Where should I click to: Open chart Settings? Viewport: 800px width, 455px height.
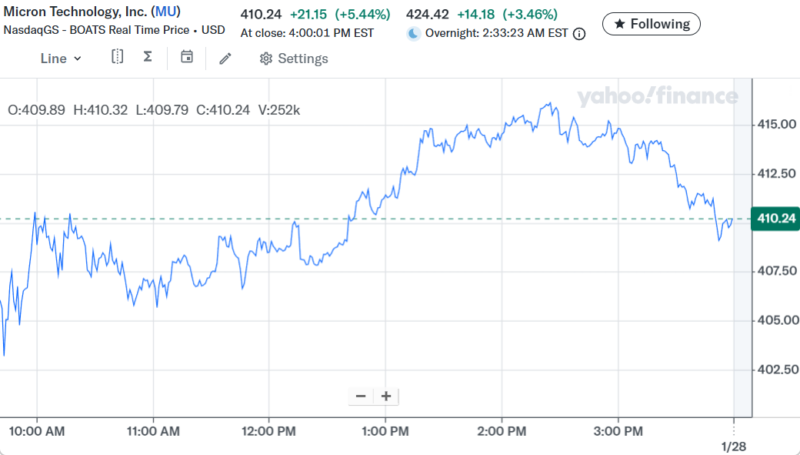point(293,58)
